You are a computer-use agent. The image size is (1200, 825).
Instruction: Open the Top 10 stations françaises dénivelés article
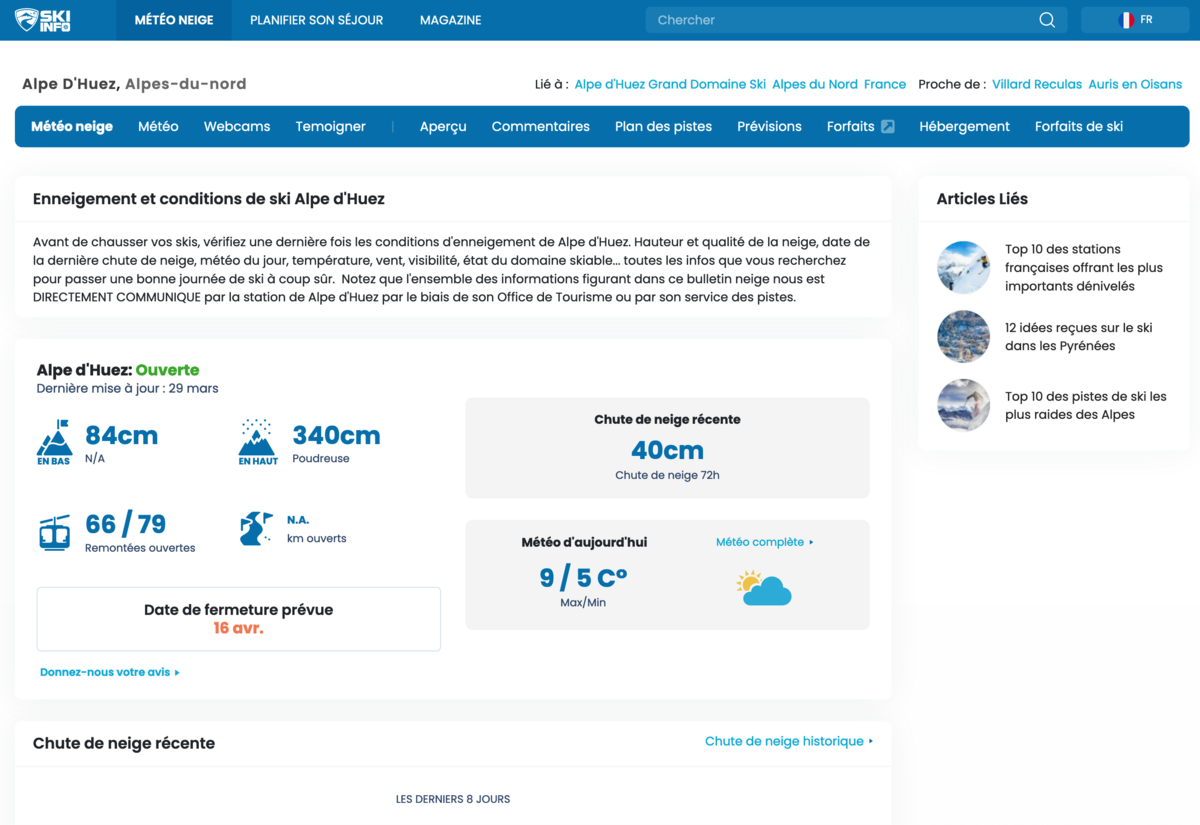[x=1084, y=267]
